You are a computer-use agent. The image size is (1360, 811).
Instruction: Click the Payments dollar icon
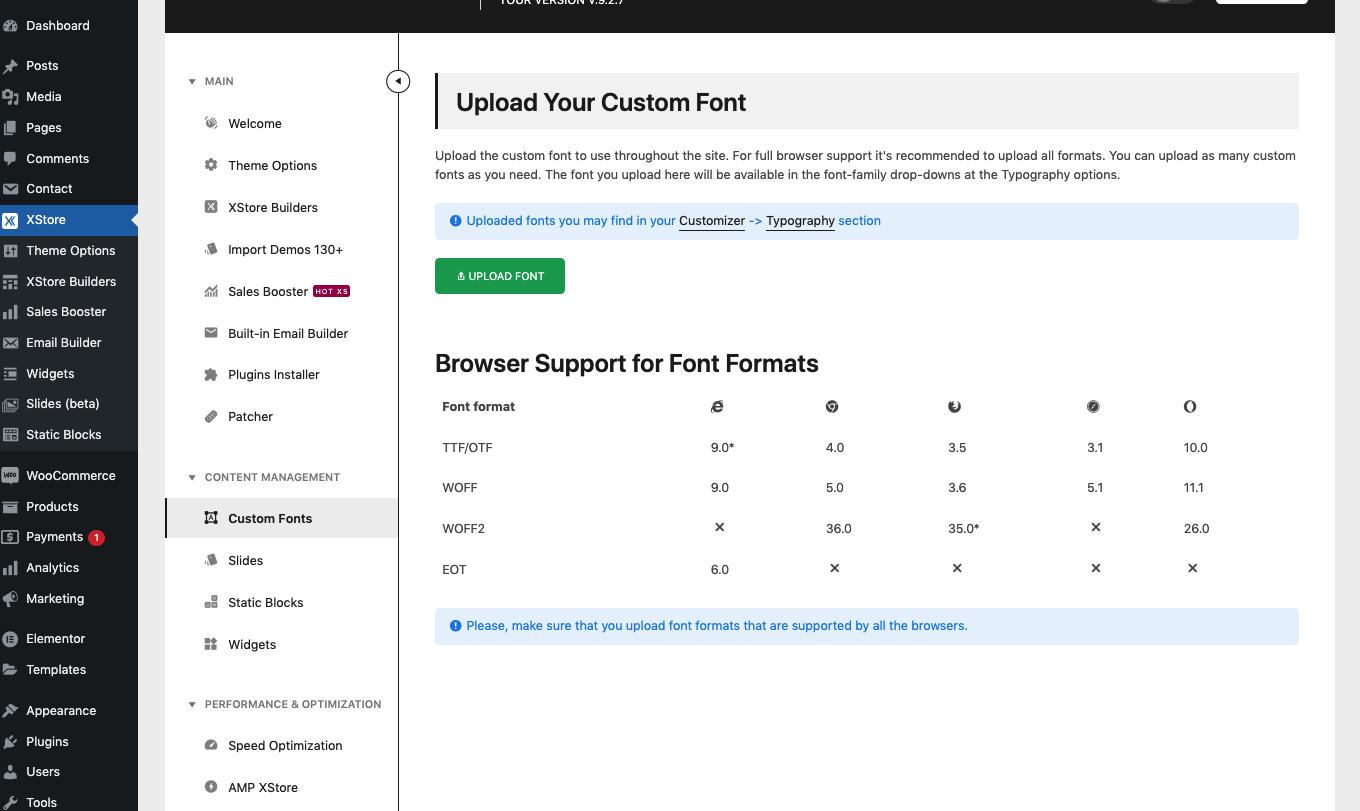10,537
